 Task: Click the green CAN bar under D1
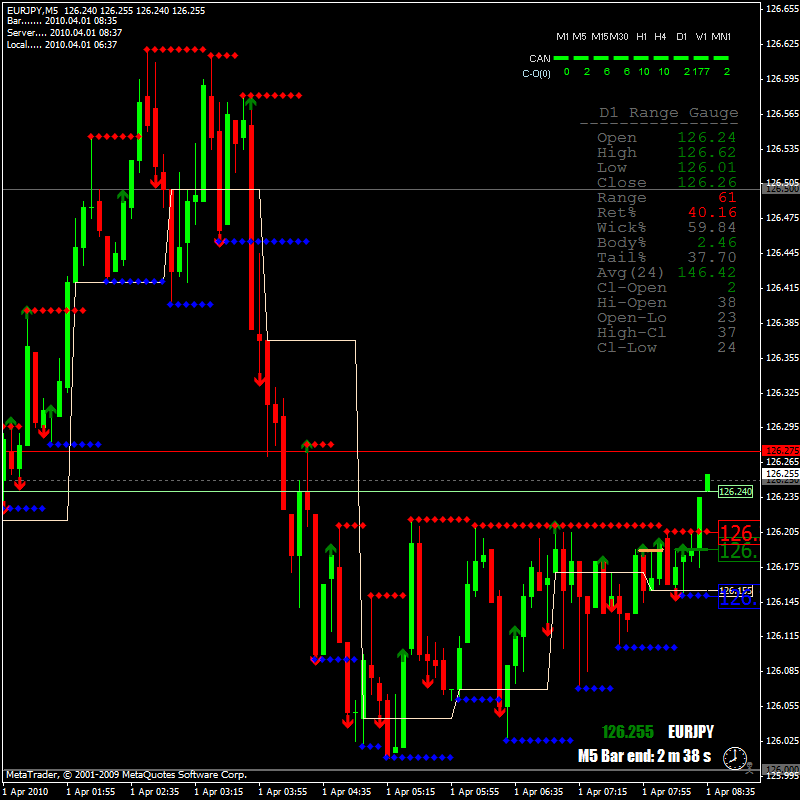pyautogui.click(x=681, y=58)
